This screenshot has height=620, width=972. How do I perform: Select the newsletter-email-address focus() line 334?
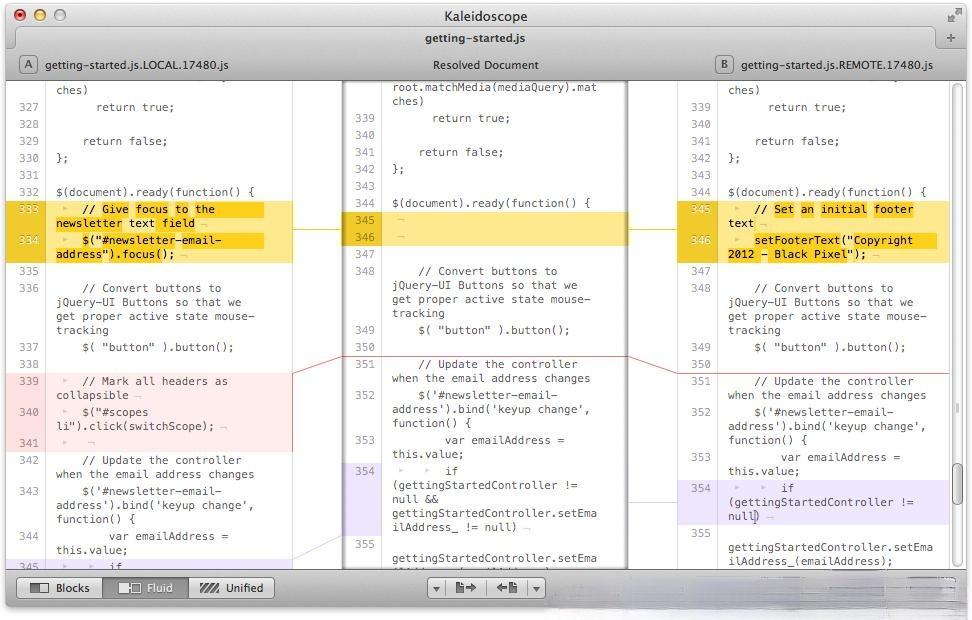149,247
